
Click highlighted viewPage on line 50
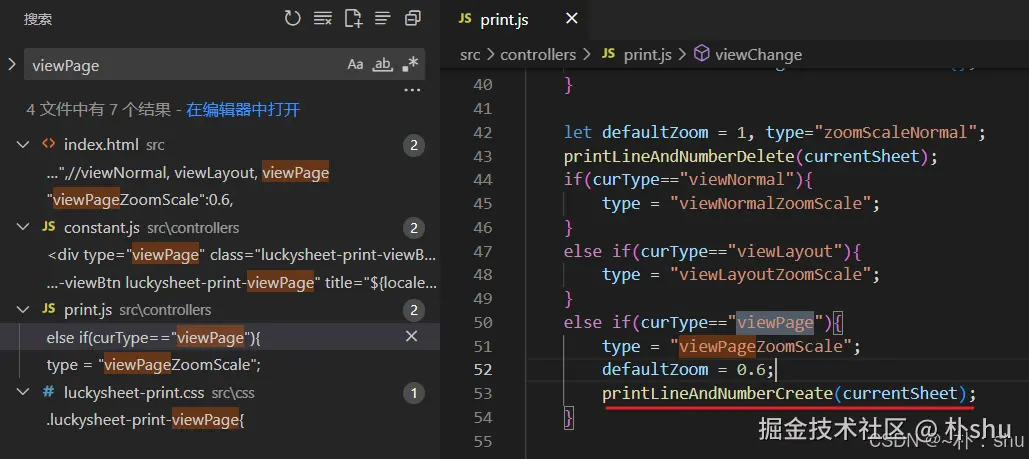[x=774, y=322]
